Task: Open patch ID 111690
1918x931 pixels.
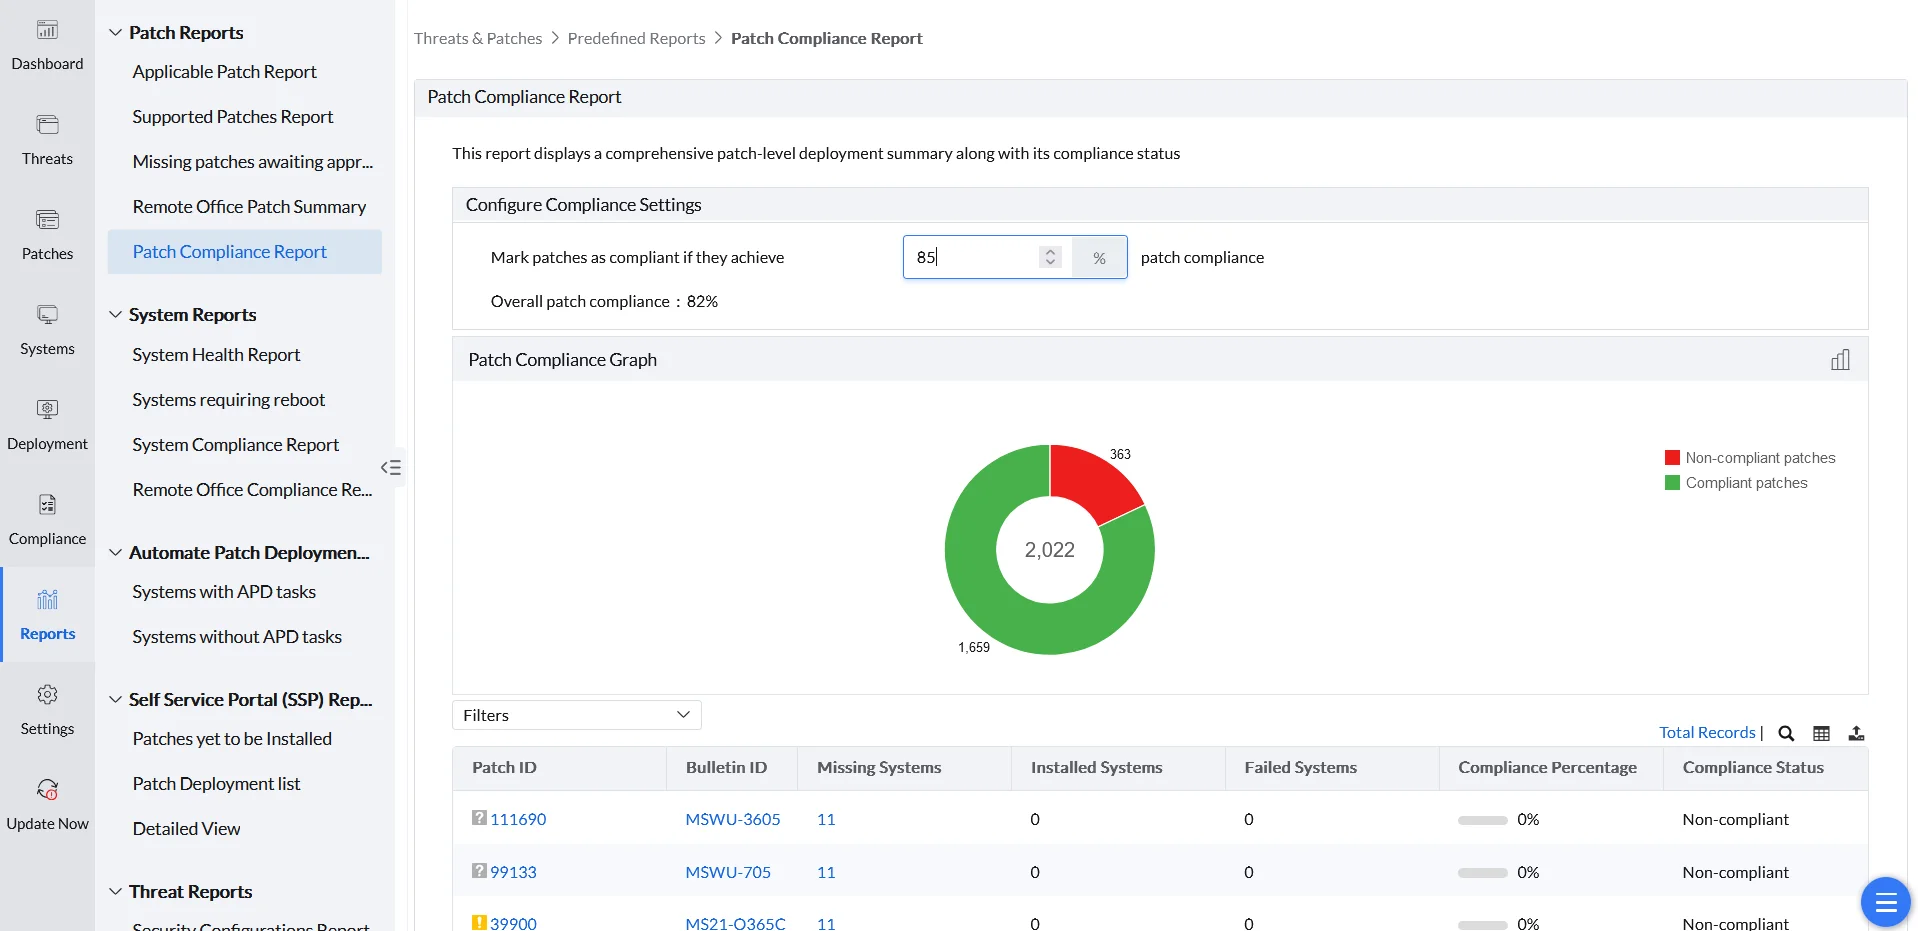Action: coord(518,819)
